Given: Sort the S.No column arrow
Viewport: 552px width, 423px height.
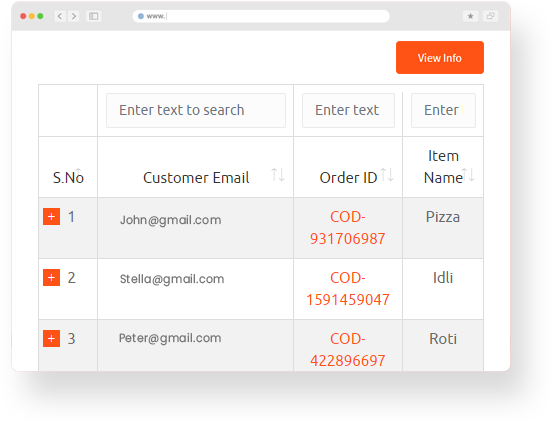Looking at the screenshot, I should [79, 171].
